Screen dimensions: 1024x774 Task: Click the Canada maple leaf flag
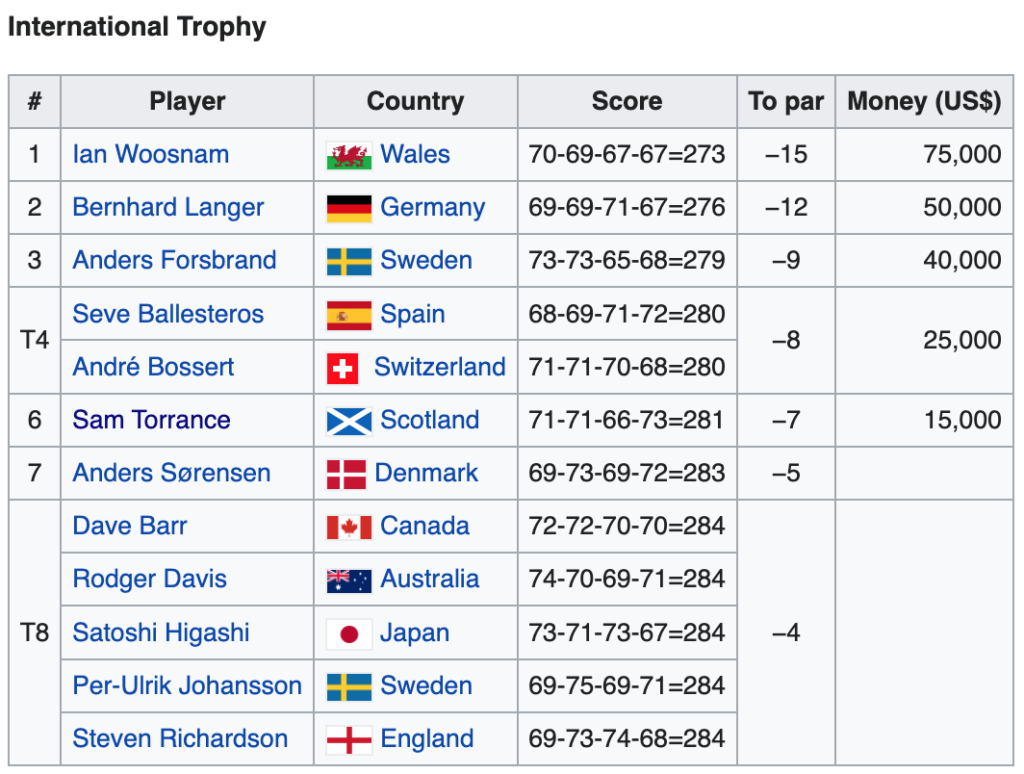point(349,527)
